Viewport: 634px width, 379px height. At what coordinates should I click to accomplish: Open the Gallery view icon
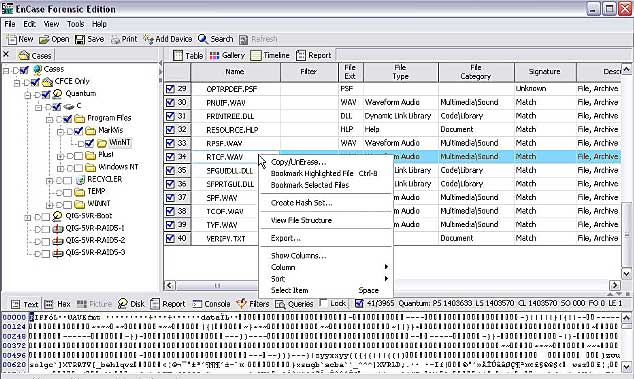[x=214, y=55]
